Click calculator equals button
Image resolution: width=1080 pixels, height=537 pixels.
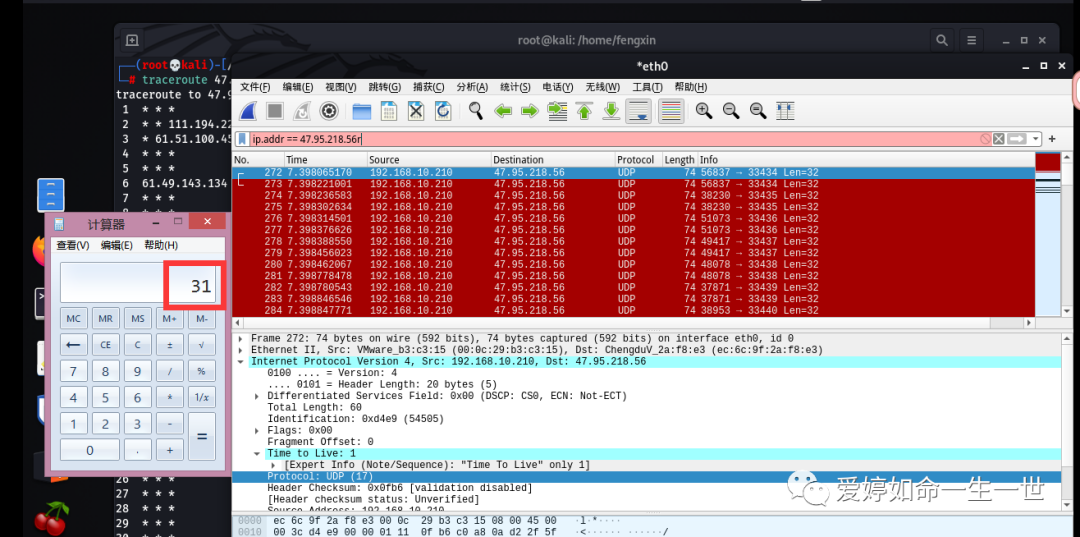tap(202, 437)
